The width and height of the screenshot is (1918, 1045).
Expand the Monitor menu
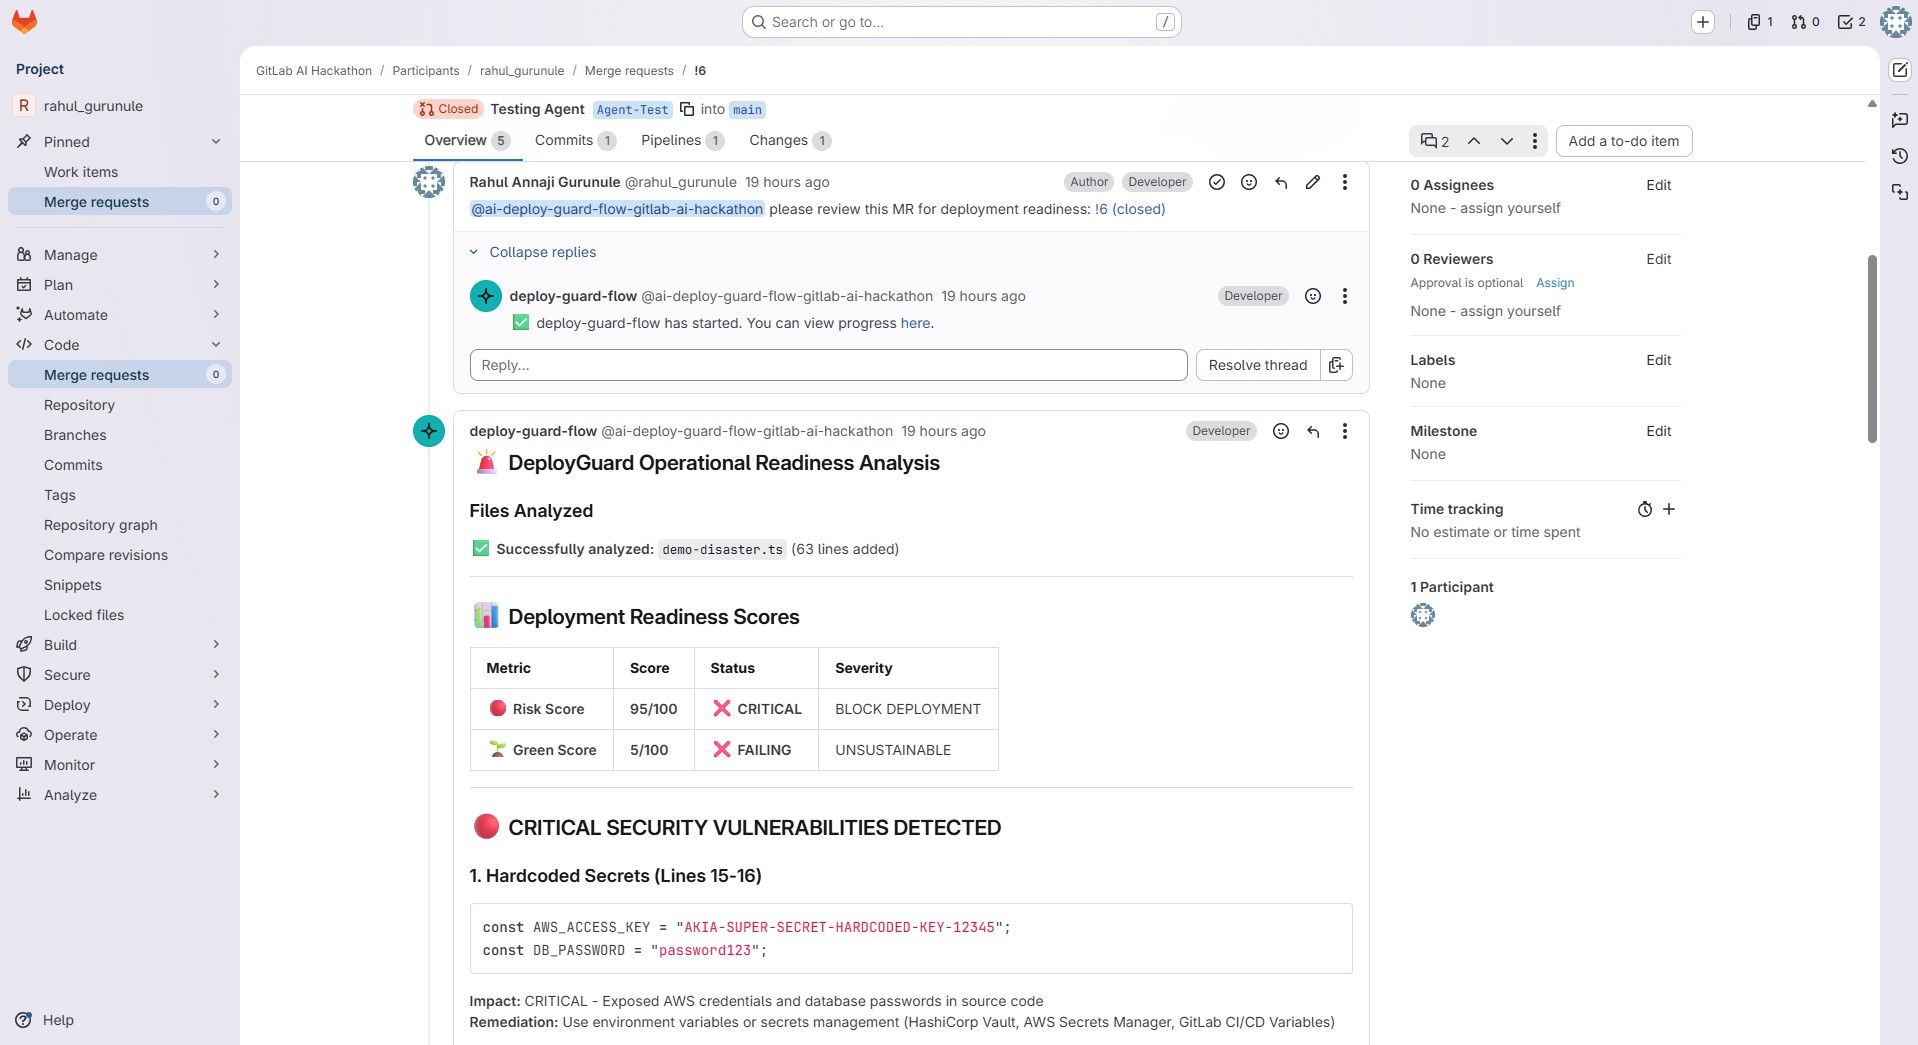tap(120, 765)
